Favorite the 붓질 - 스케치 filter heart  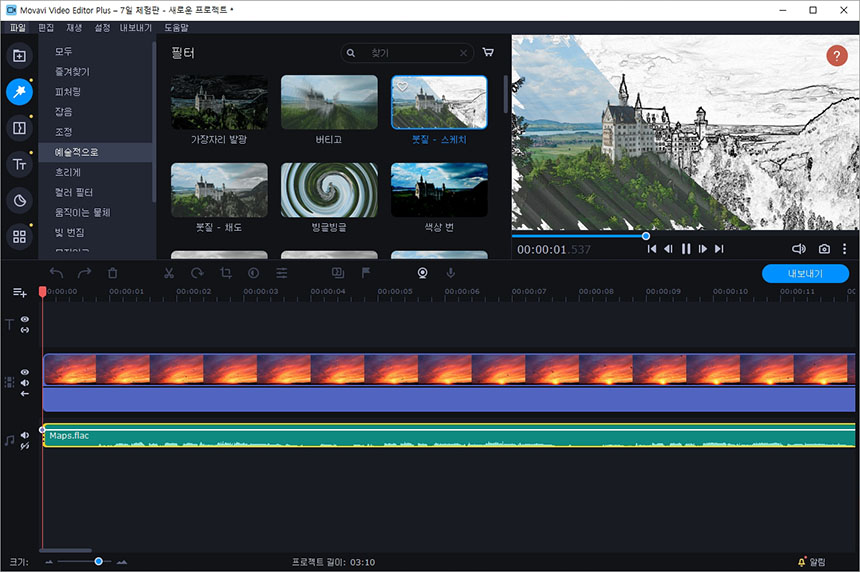point(402,87)
